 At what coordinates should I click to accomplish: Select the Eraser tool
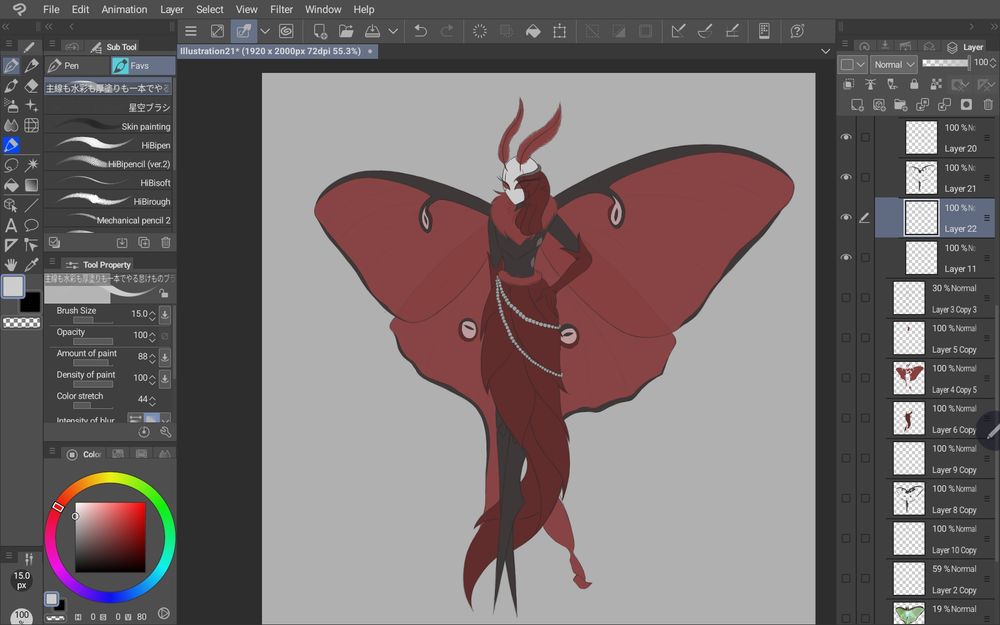tap(31, 86)
